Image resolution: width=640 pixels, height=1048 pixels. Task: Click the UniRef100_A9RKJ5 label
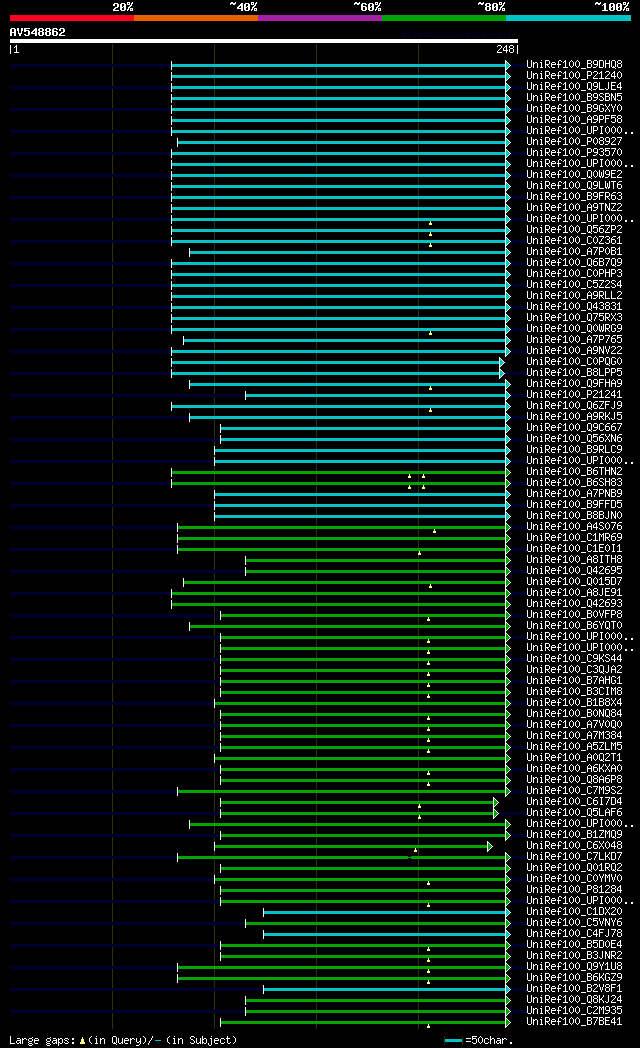574,416
